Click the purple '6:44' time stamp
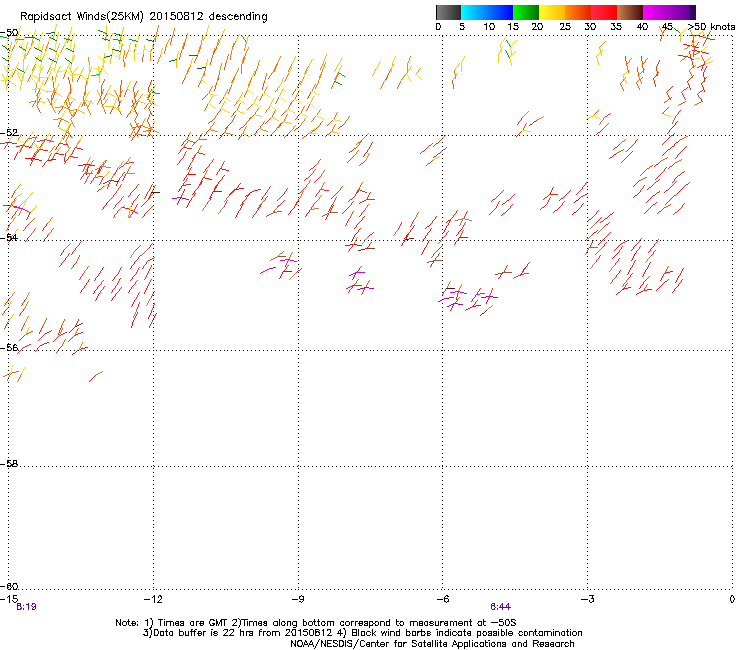The image size is (740, 650). 500,607
